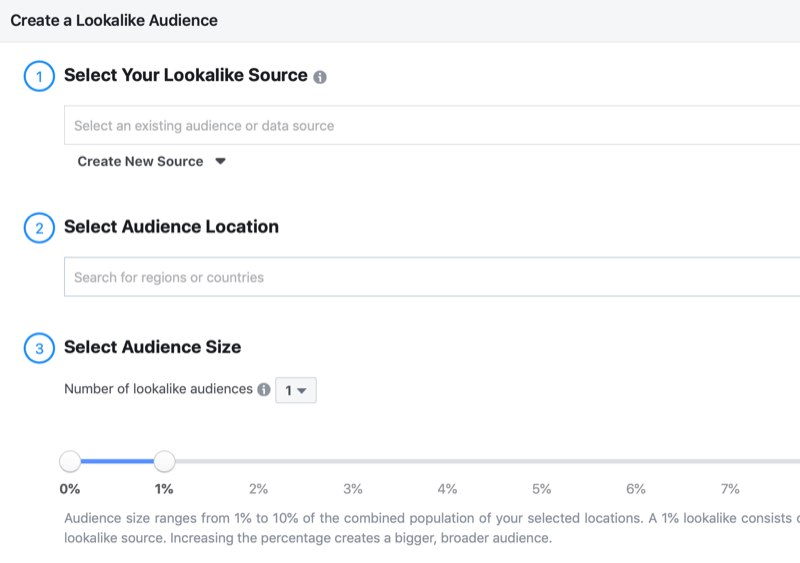Click the Select Audience Location heading
Screen dimensions: 800x563
tap(171, 227)
